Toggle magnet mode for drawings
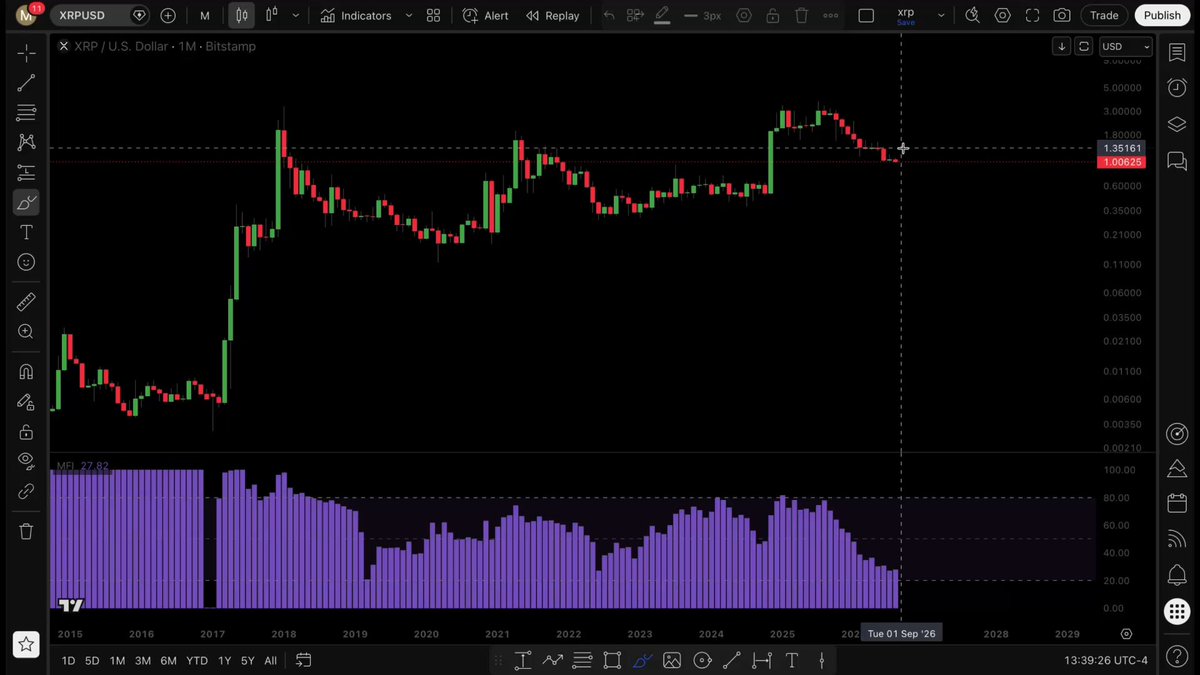The image size is (1200, 675). click(26, 372)
